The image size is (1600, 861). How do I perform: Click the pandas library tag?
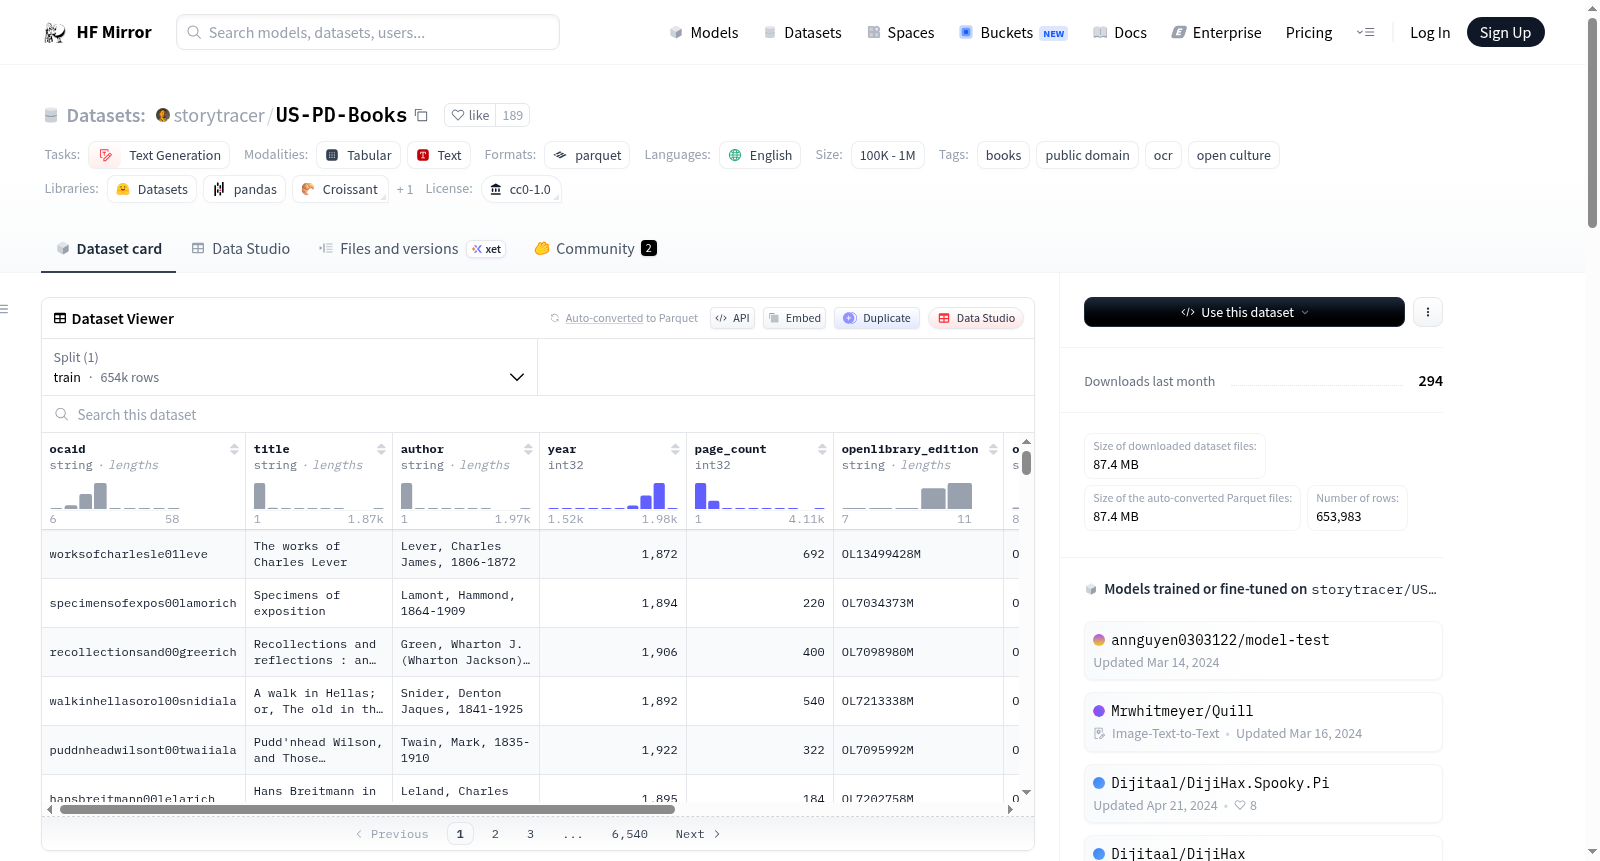click(245, 189)
